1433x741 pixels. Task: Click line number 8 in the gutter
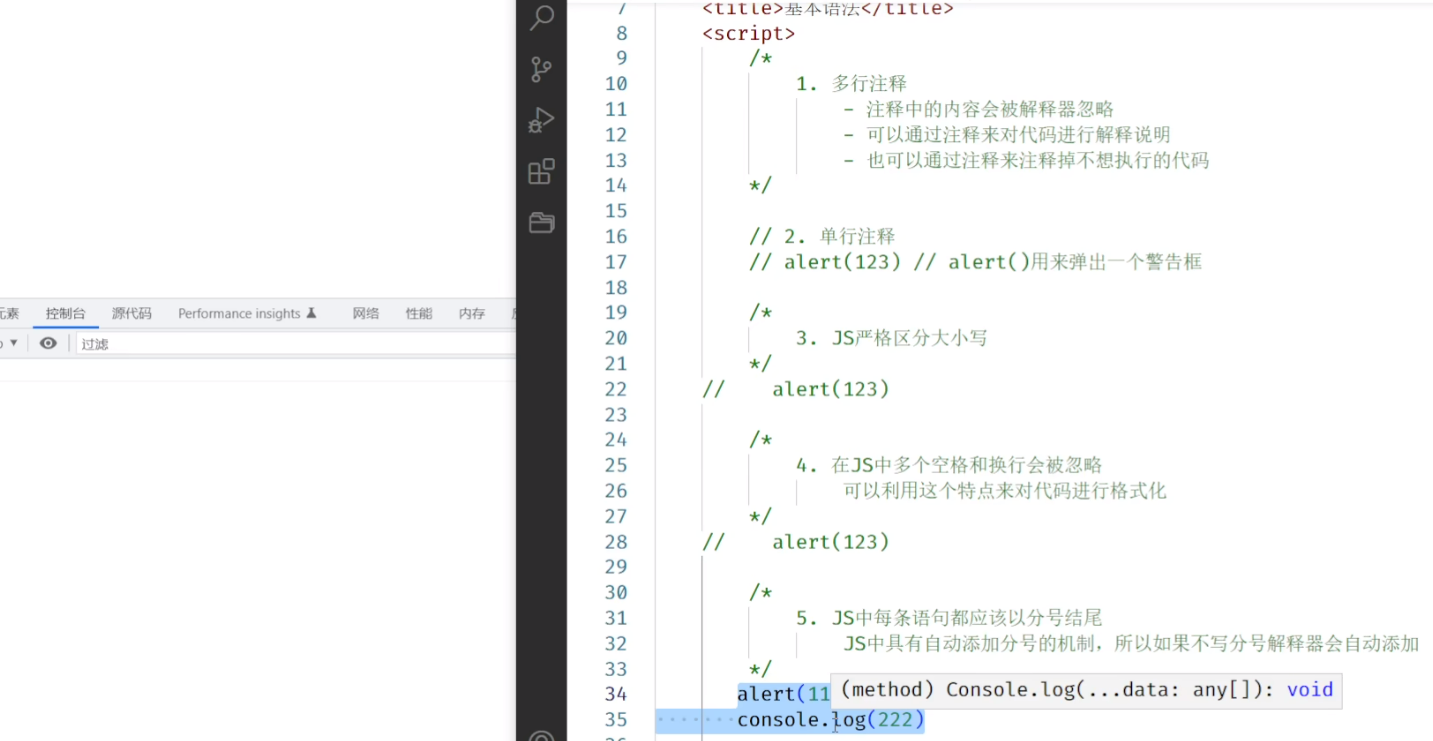coord(622,33)
